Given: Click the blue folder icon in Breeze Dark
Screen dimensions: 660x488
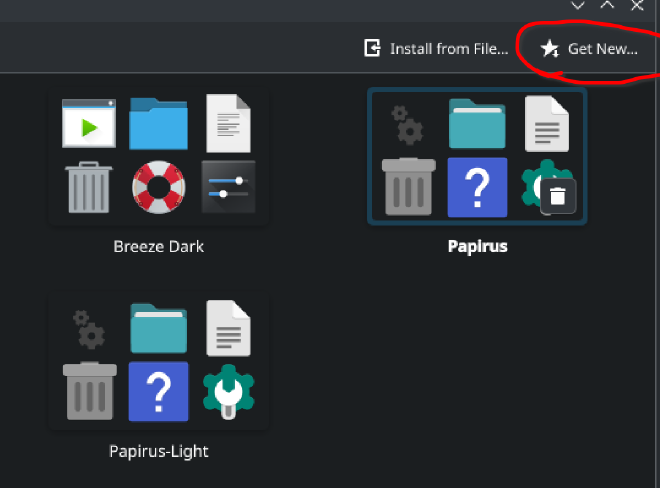Looking at the screenshot, I should (158, 123).
